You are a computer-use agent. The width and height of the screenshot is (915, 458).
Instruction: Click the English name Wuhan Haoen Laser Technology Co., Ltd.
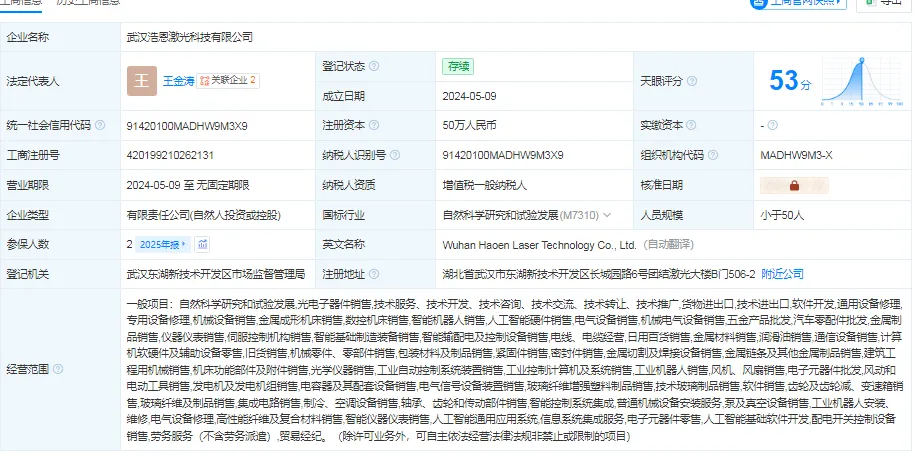coord(539,245)
